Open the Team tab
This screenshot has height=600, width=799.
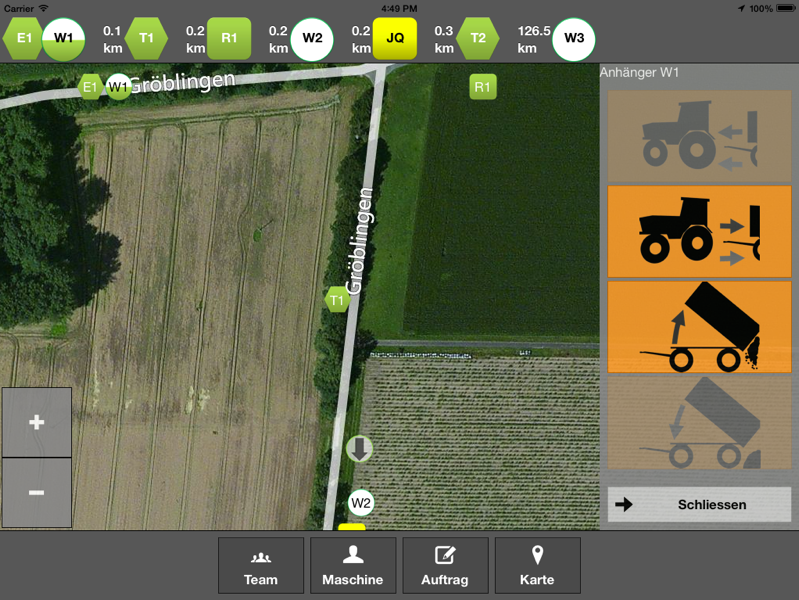coord(261,566)
